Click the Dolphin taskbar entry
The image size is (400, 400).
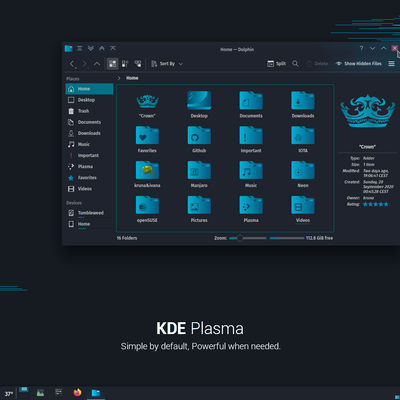[x=96, y=393]
